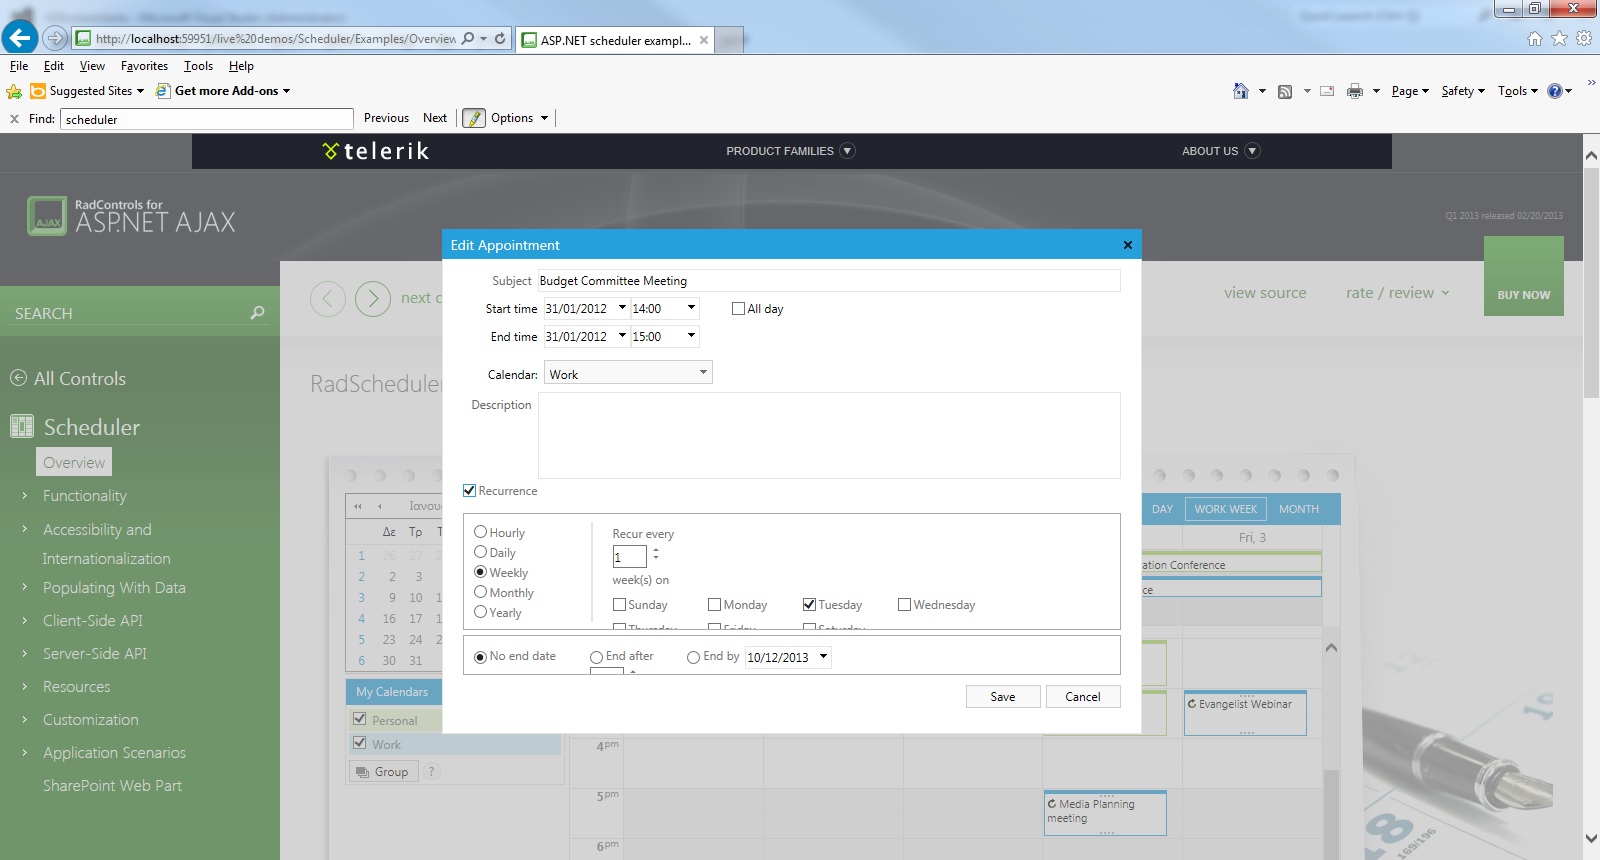1600x860 pixels.
Task: Click the Subject field with Budget Committee Meeting
Action: pos(829,280)
